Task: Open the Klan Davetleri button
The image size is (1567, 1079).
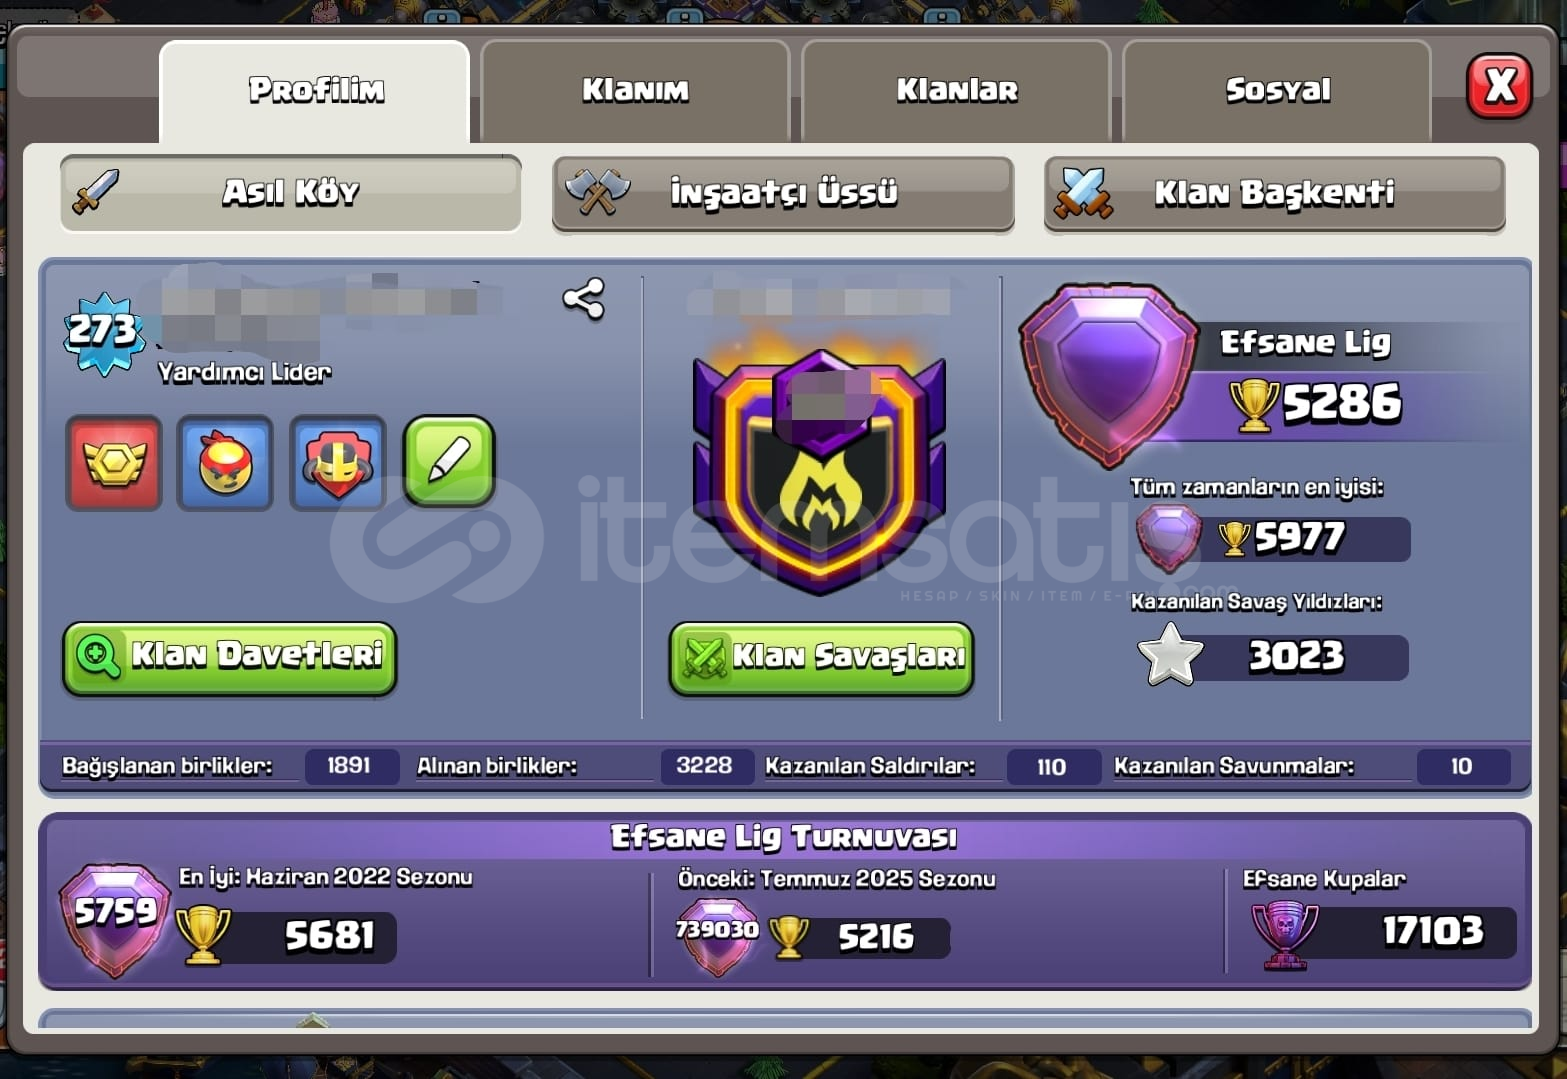Action: (230, 658)
